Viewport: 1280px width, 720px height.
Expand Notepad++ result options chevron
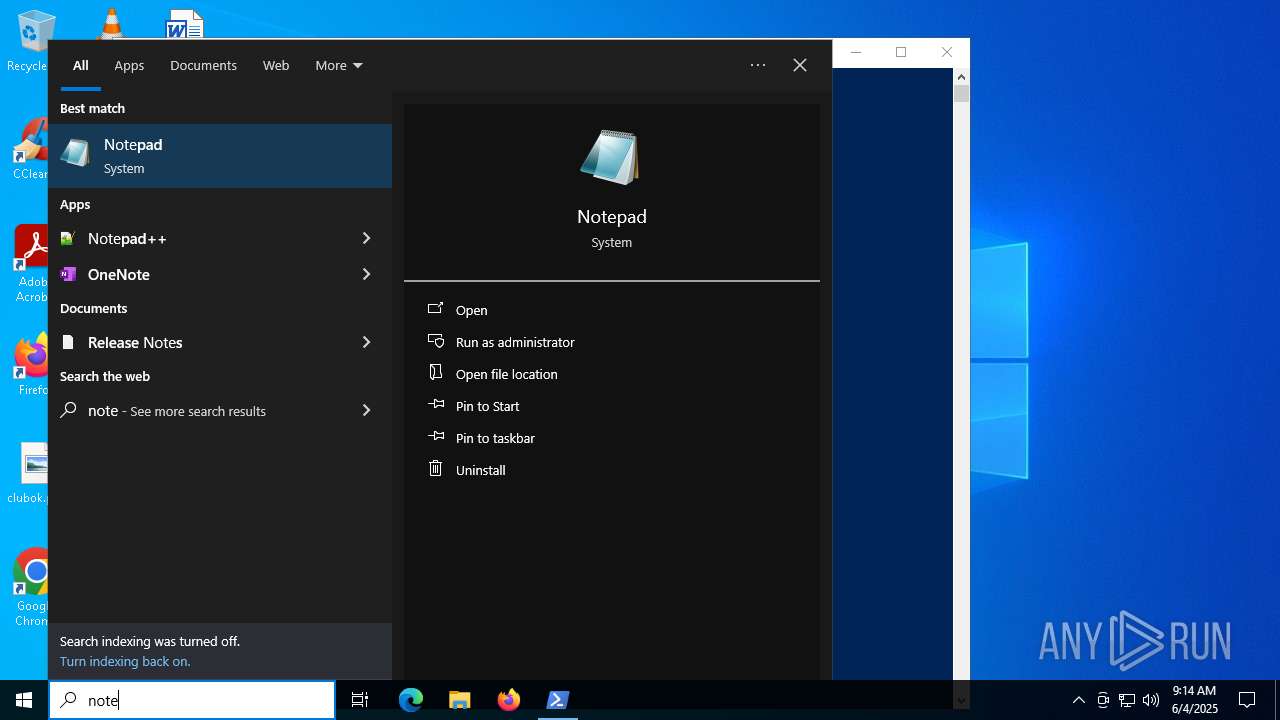[x=366, y=238]
